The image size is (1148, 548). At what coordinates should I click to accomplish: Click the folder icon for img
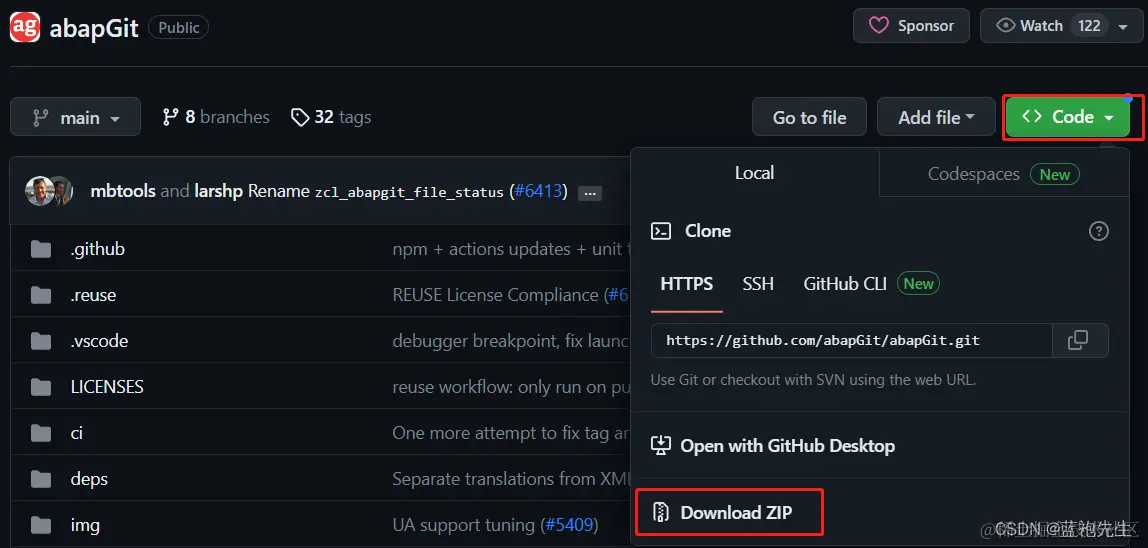41,525
